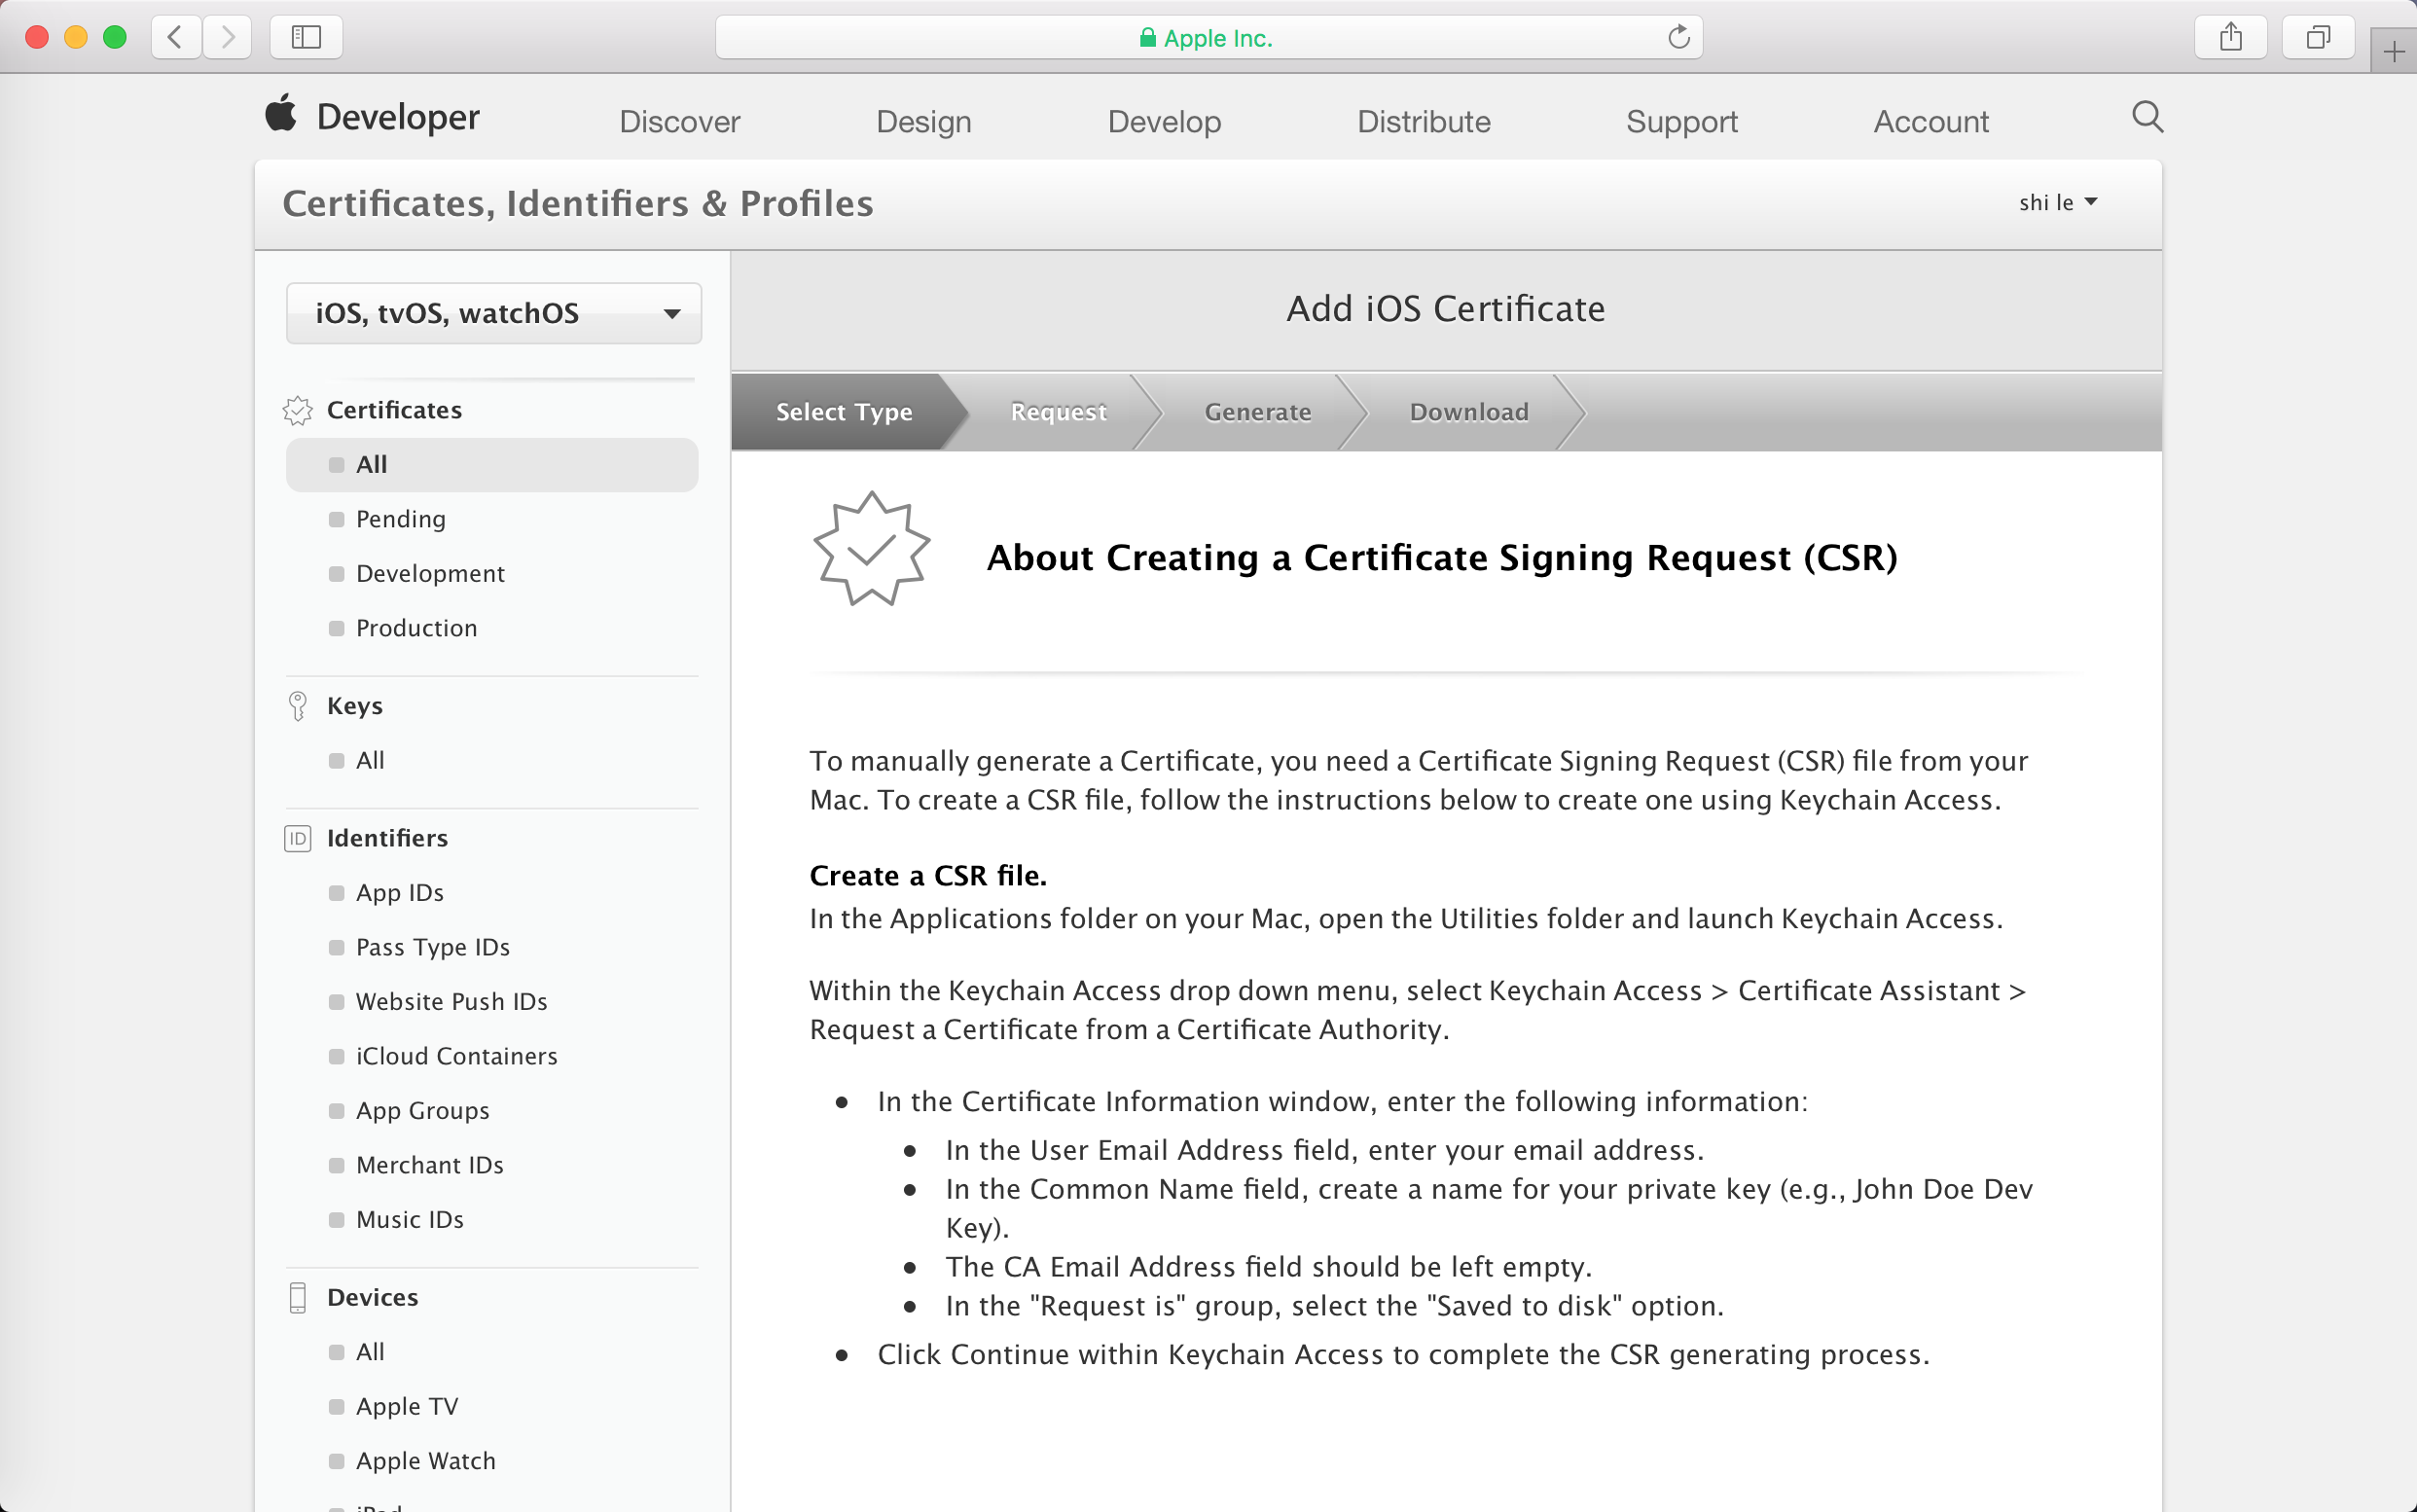Open the Design navigation menu
2417x1512 pixels.
(x=924, y=122)
